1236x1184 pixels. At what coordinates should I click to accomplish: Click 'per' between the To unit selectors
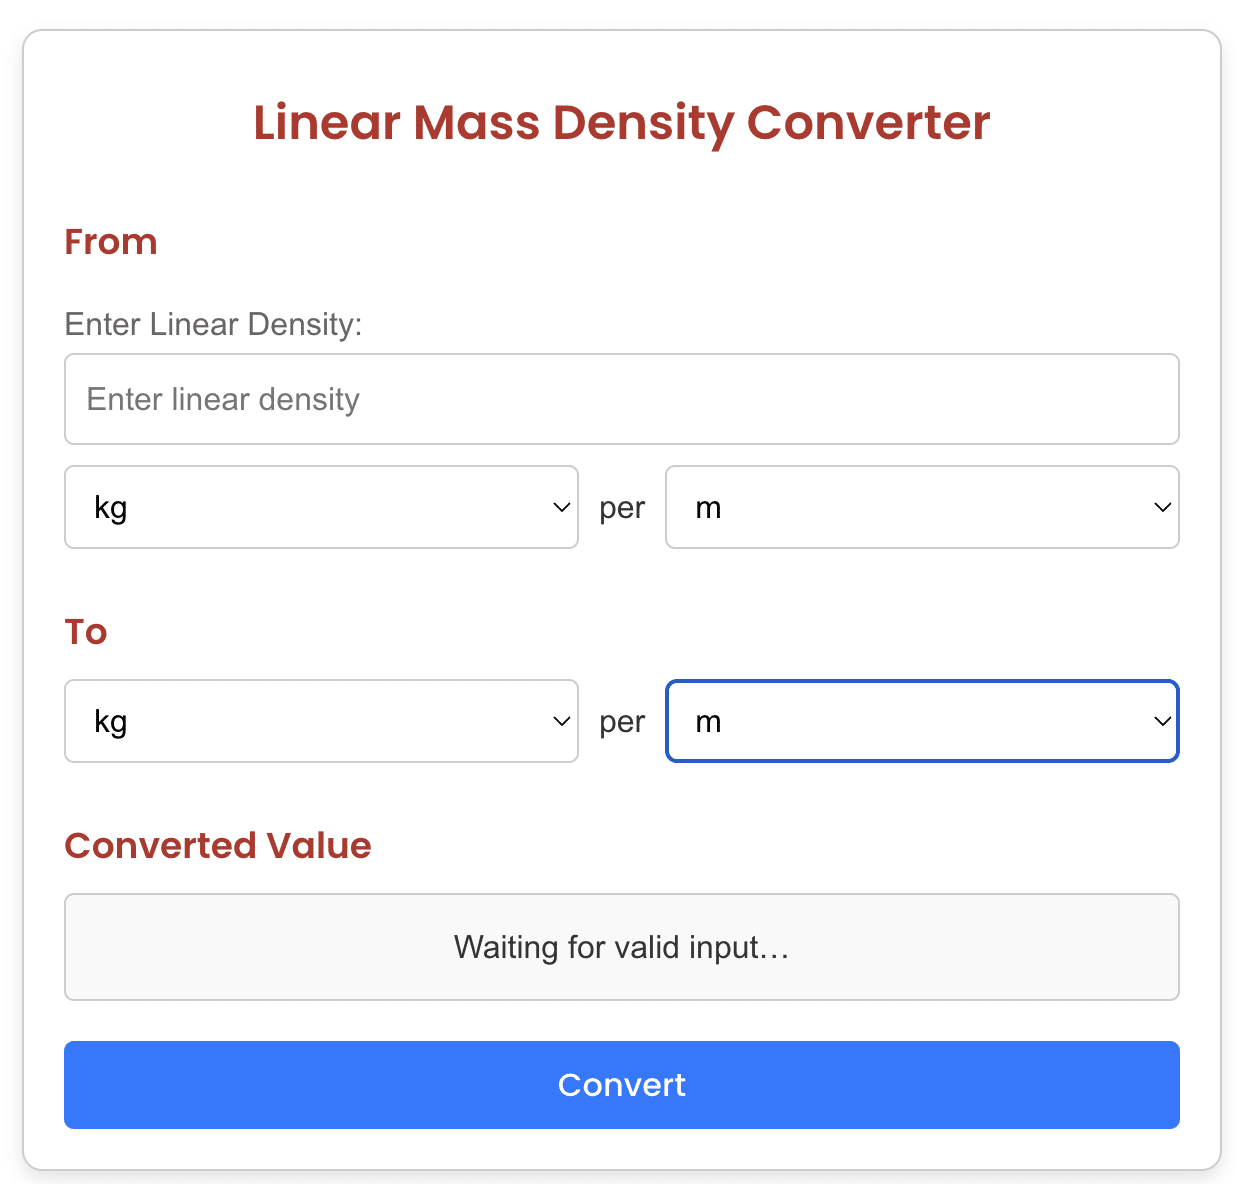[622, 721]
